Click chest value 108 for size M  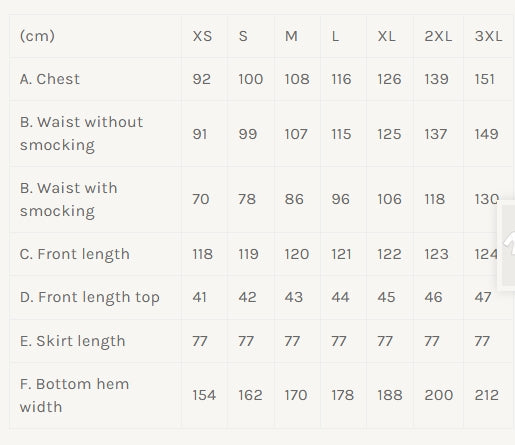297,79
